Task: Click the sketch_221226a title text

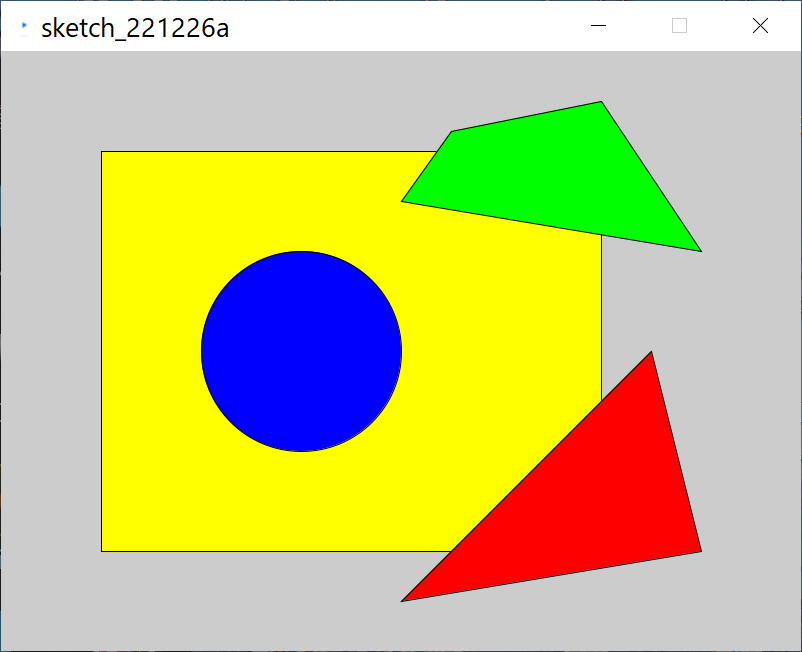Action: click(135, 28)
